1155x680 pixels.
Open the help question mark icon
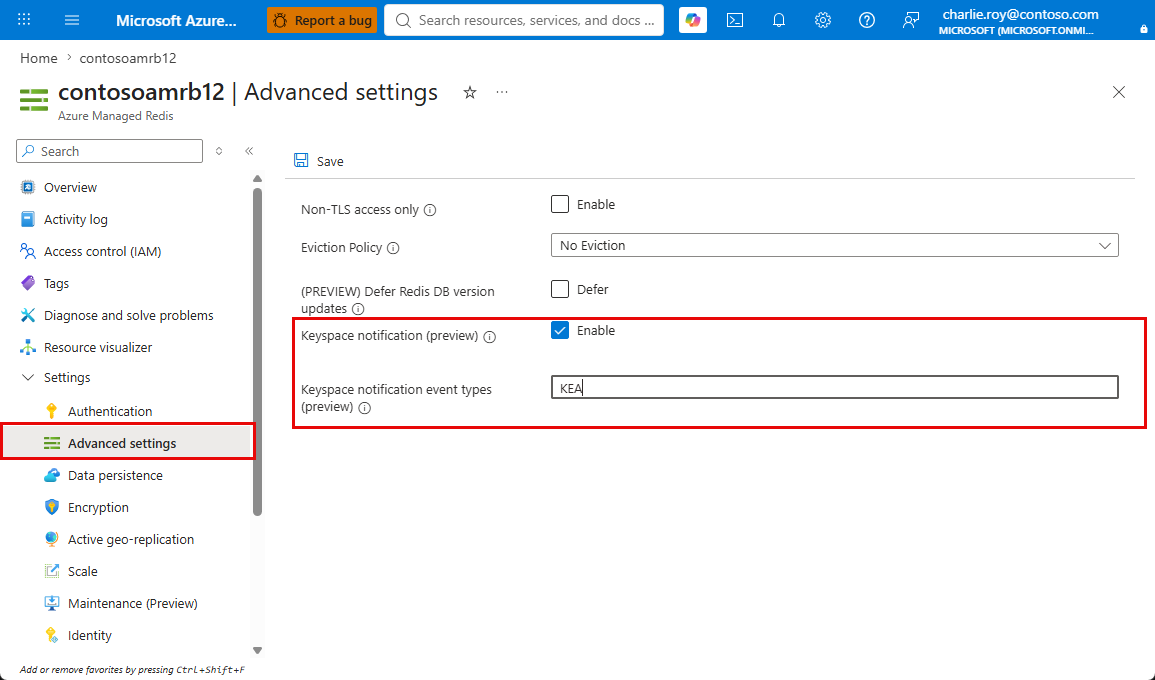(867, 20)
